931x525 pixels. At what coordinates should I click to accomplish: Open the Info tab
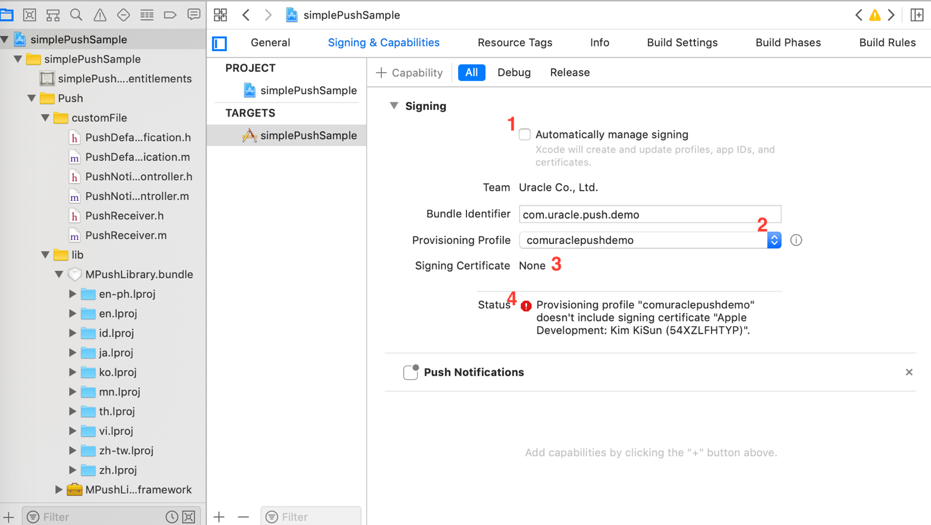pos(600,43)
